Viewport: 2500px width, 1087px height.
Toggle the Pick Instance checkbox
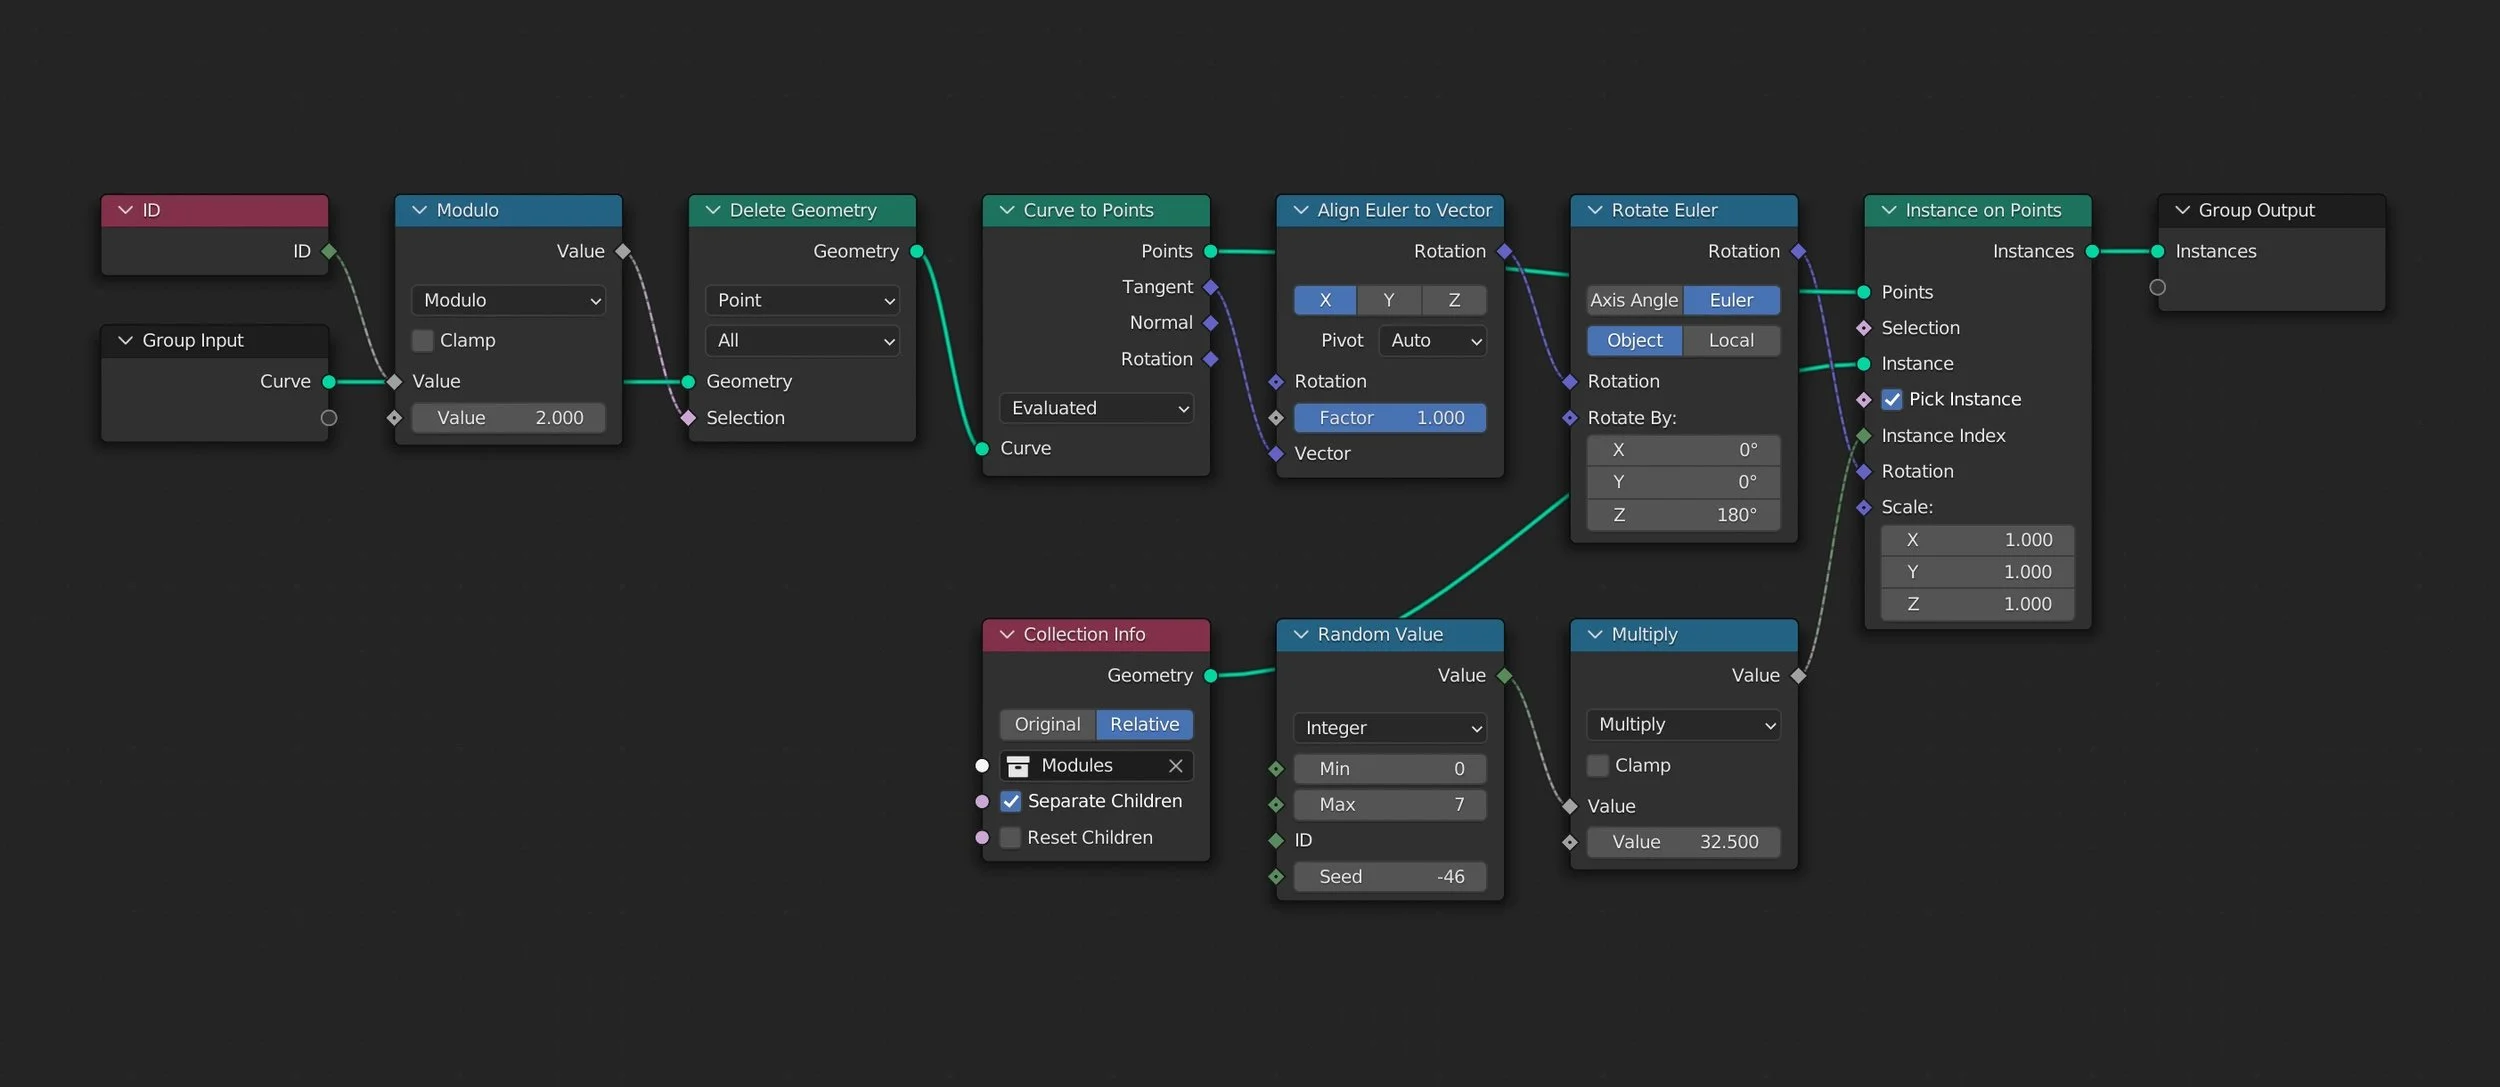[1892, 400]
